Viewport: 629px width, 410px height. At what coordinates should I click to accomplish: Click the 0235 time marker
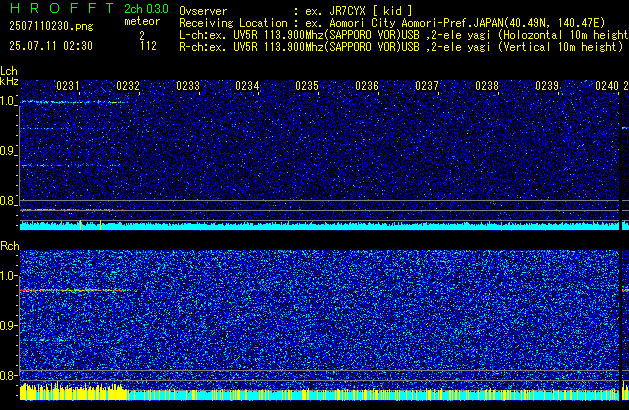pos(307,86)
